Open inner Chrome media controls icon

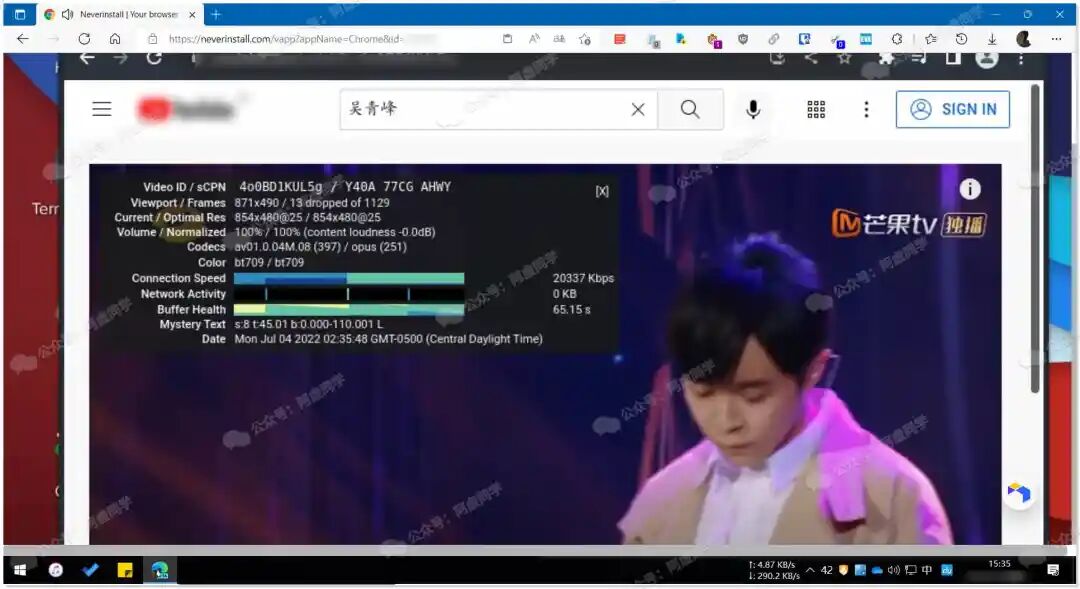click(x=919, y=59)
